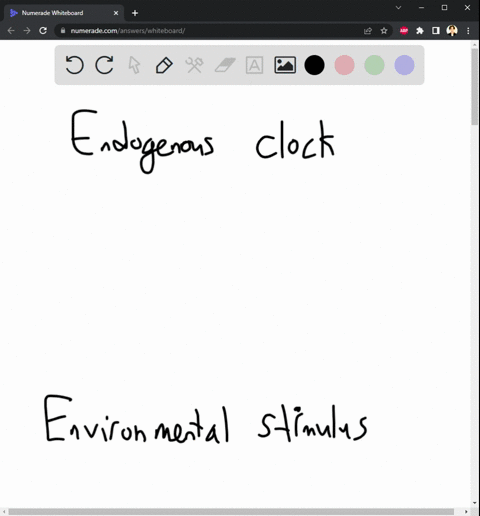The height and width of the screenshot is (516, 480).
Task: Bookmark this page with star
Action: 384,31
